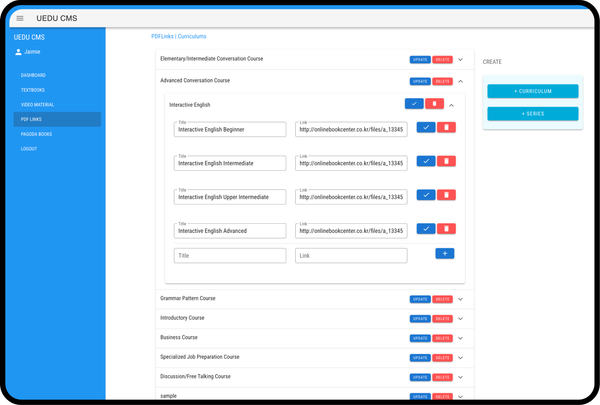Viewport: 600px width, 405px height.
Task: Collapse the Advanced Conversation Course section
Action: [461, 81]
